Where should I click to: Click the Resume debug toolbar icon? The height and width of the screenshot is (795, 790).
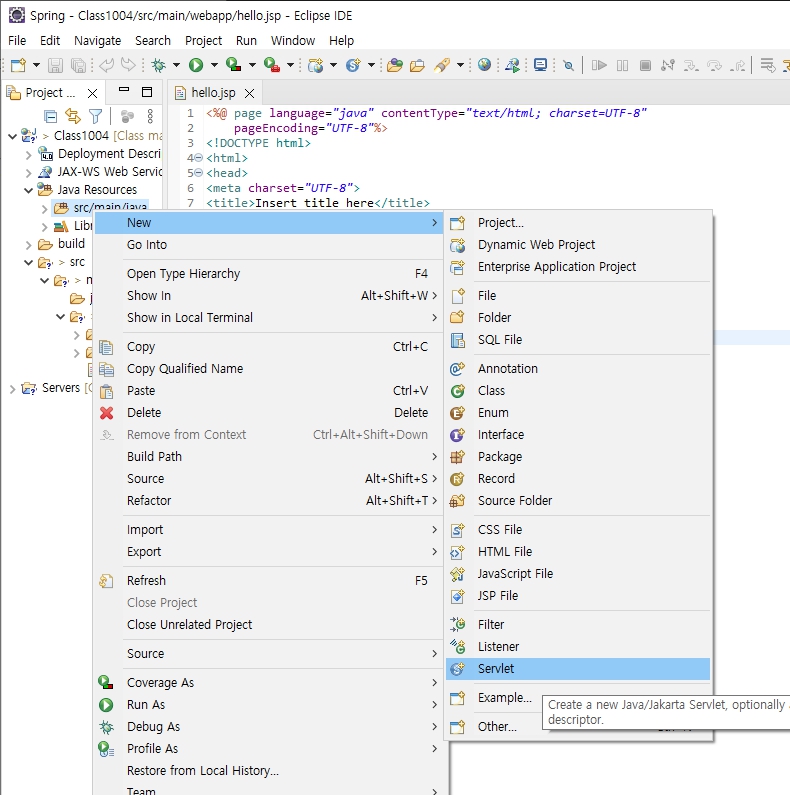pyautogui.click(x=599, y=65)
